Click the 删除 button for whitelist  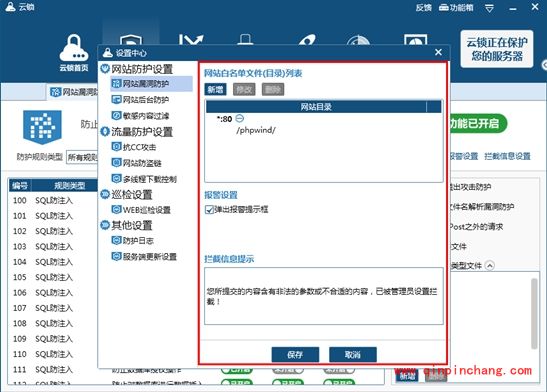coord(273,90)
